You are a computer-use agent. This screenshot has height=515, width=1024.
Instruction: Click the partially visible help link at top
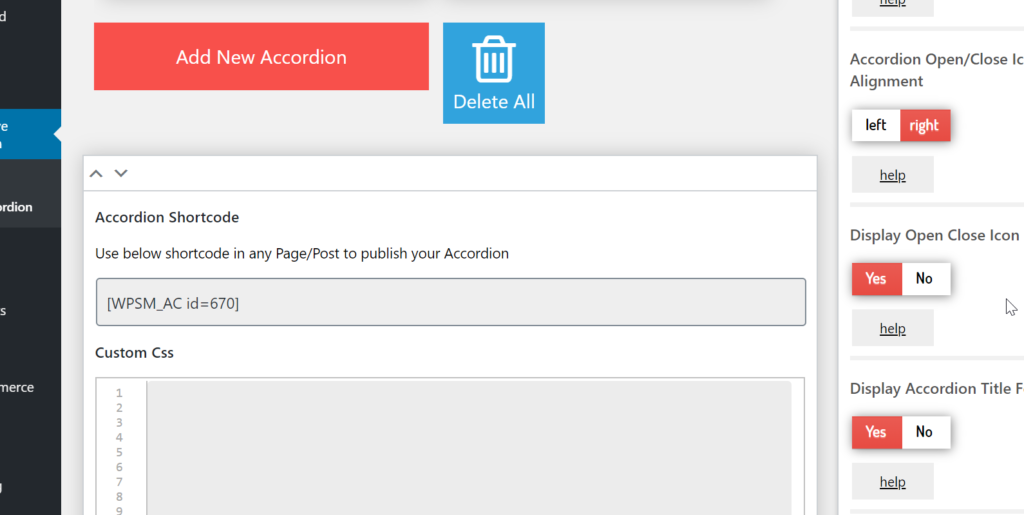892,4
